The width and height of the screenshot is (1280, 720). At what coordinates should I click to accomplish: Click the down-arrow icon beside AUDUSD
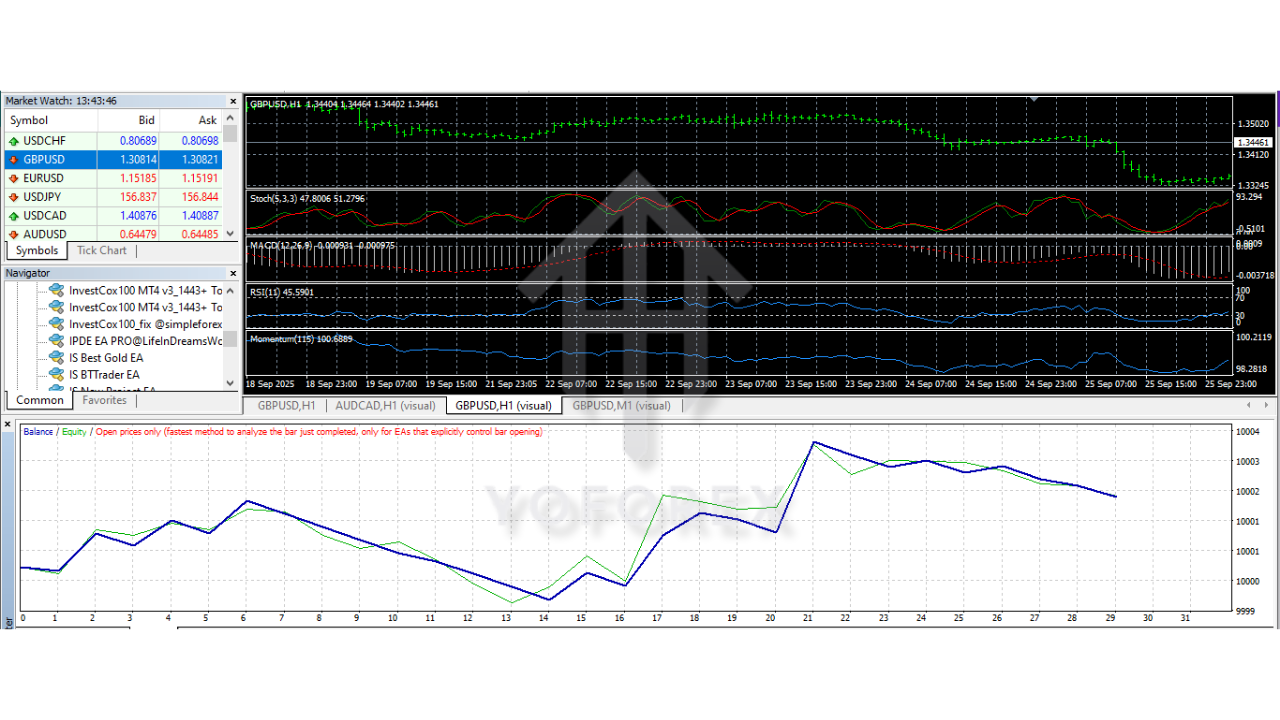12,233
